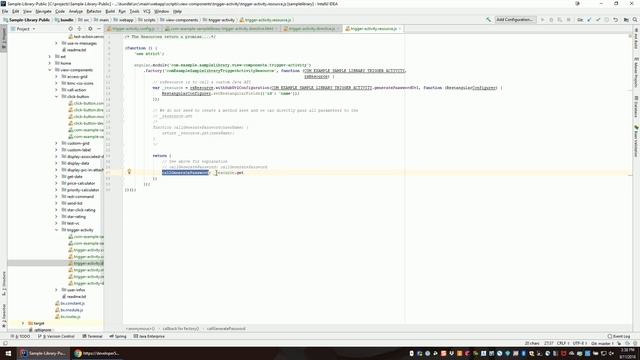Image resolution: width=640 pixels, height=360 pixels.
Task: Click the view-components breadcrumb in navigation bar
Action: tap(179, 20)
